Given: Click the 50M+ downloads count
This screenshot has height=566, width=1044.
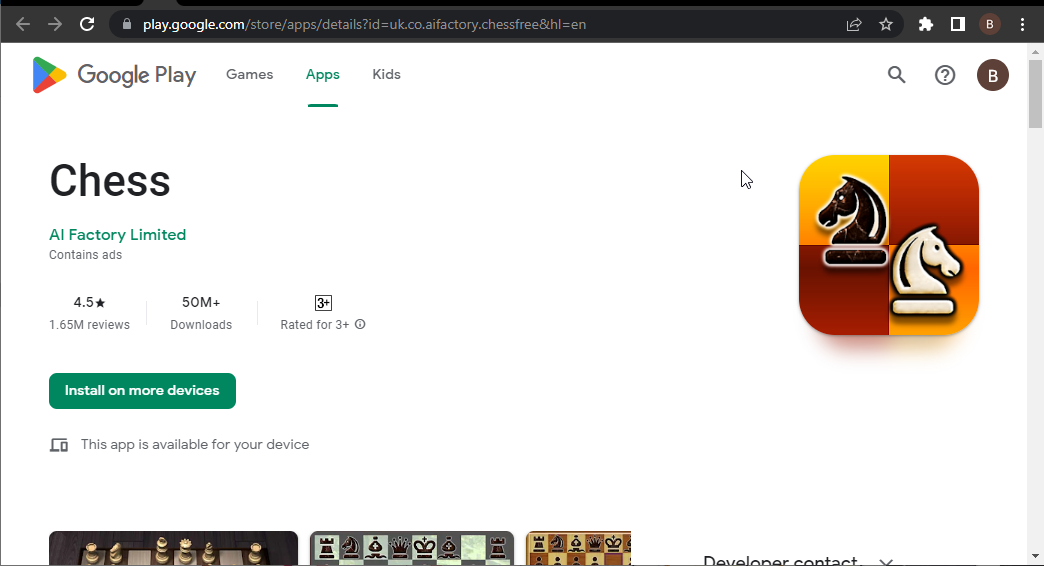Looking at the screenshot, I should (201, 302).
